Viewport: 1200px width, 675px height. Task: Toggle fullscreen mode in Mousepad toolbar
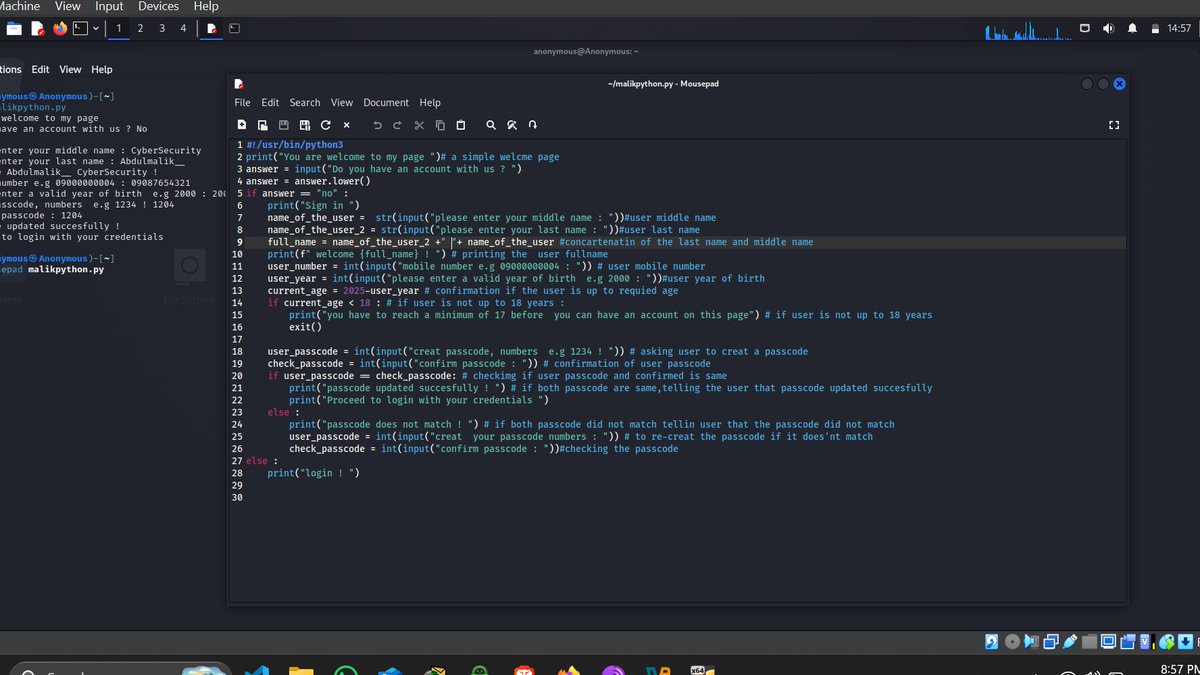(x=1114, y=125)
